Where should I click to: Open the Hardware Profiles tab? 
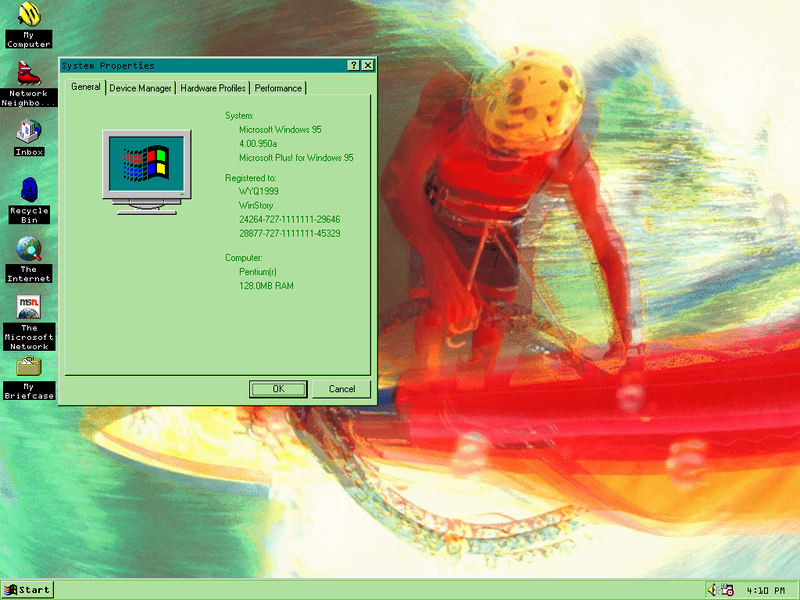[x=212, y=88]
